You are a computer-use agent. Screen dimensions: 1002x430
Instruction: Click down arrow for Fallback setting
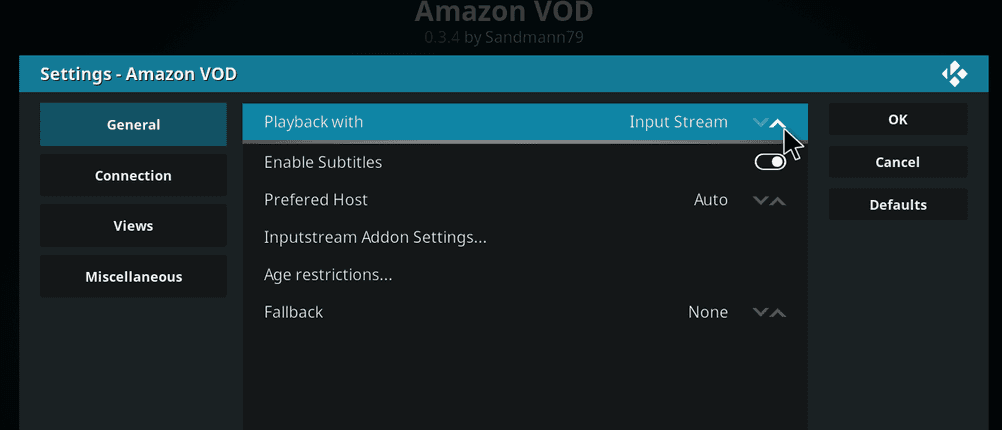[761, 312]
